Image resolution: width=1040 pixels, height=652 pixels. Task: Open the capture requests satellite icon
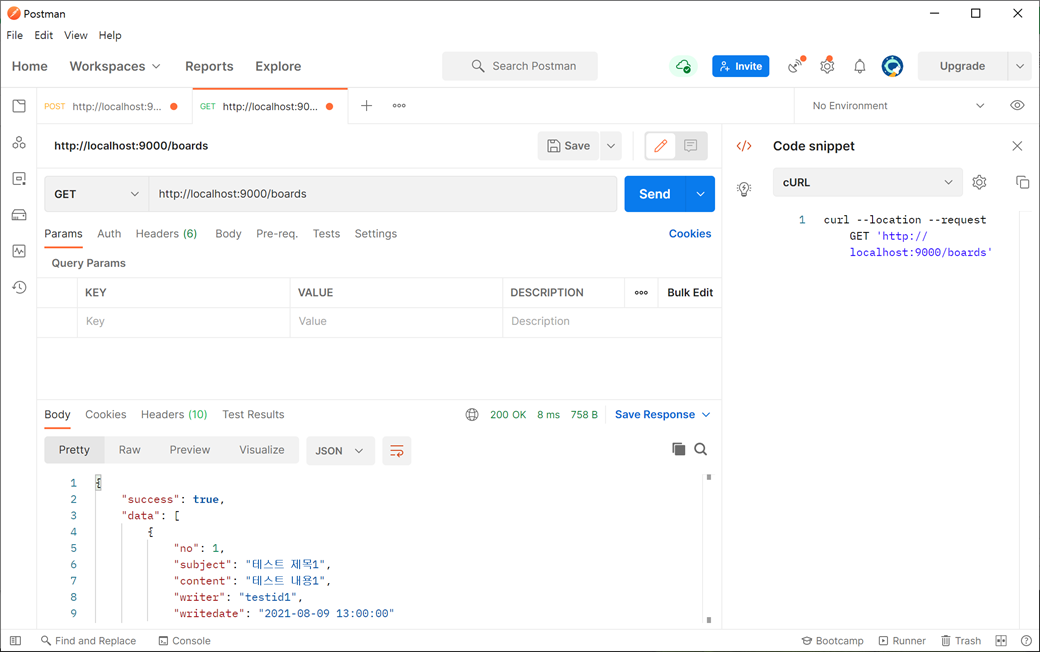[796, 66]
